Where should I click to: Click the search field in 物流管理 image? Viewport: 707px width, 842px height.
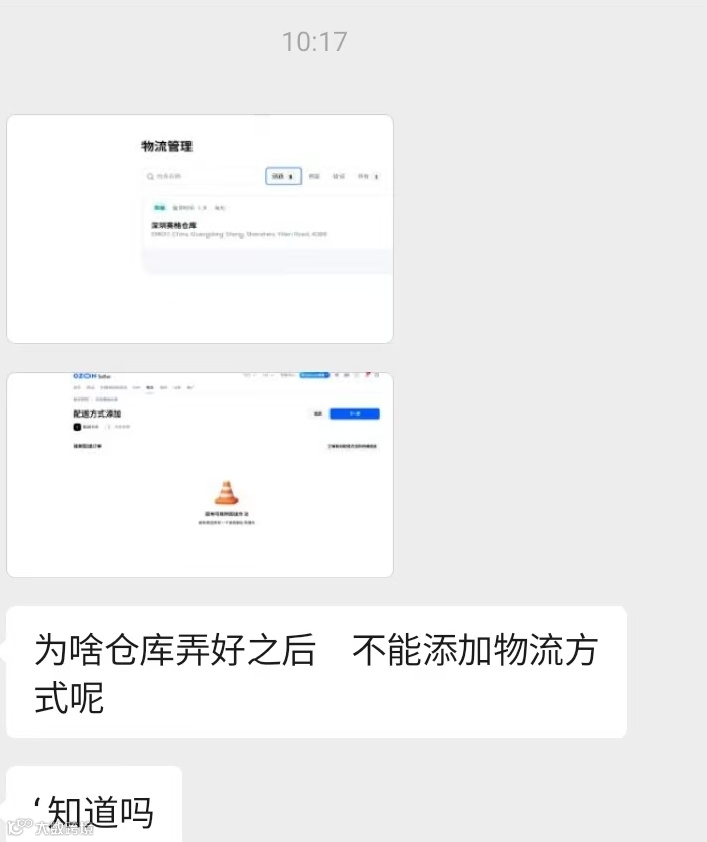pyautogui.click(x=202, y=176)
